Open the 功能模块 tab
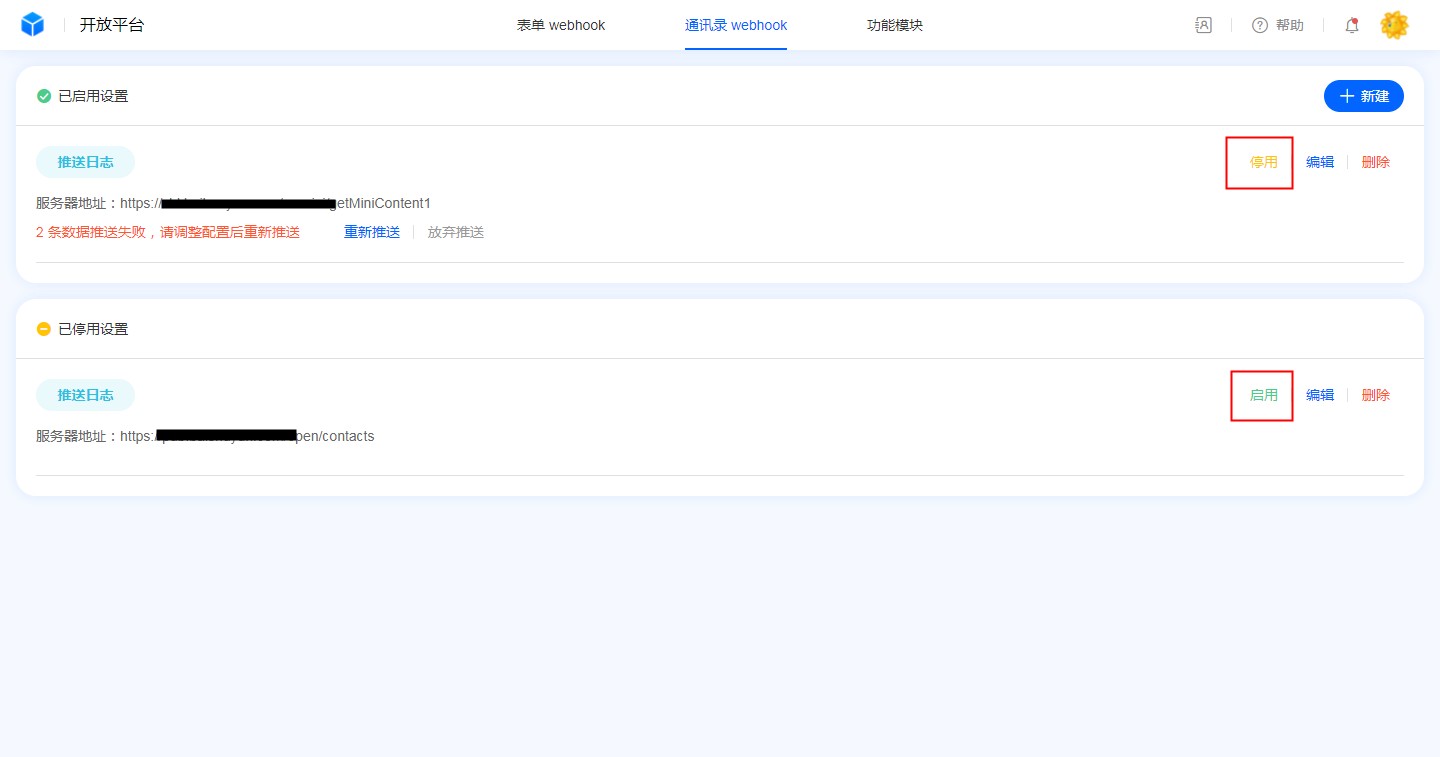This screenshot has height=757, width=1440. [895, 25]
